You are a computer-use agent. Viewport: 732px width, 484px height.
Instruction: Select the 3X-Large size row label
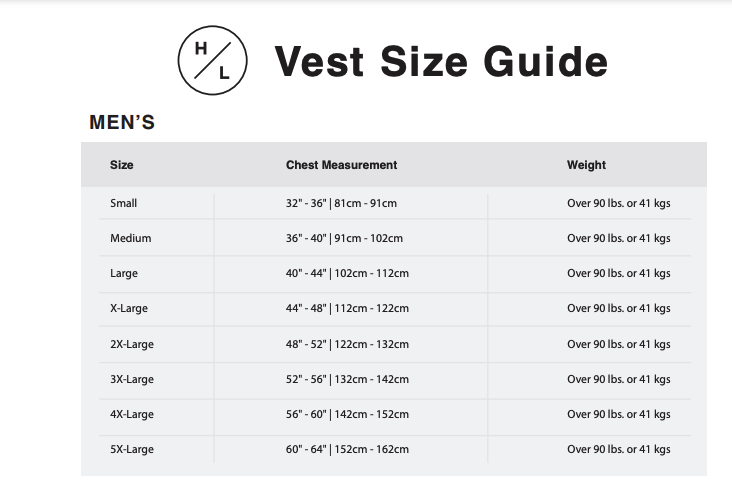(132, 379)
